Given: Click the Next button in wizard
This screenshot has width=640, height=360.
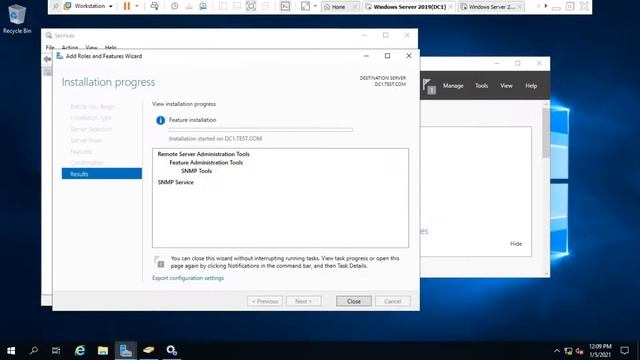Looking at the screenshot, I should pos(304,301).
